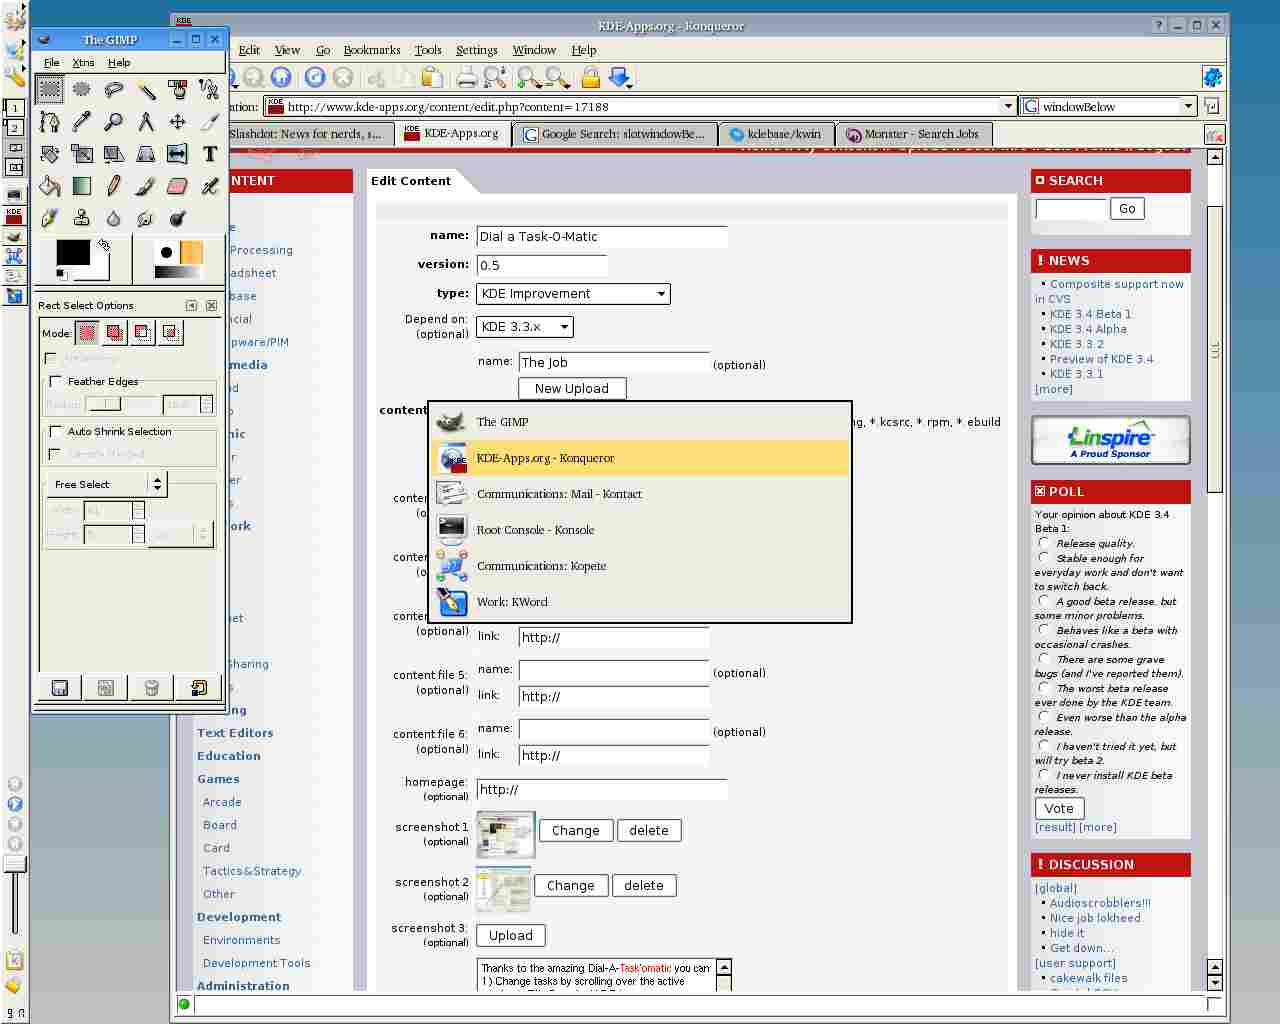1280x1024 pixels.
Task: Click the screenshot 1 thumbnail image
Action: click(x=506, y=835)
